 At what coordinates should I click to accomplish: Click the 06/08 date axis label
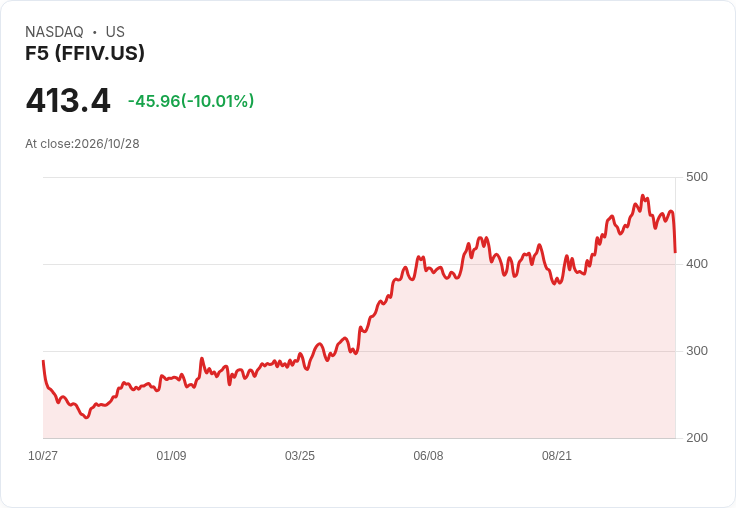point(428,455)
